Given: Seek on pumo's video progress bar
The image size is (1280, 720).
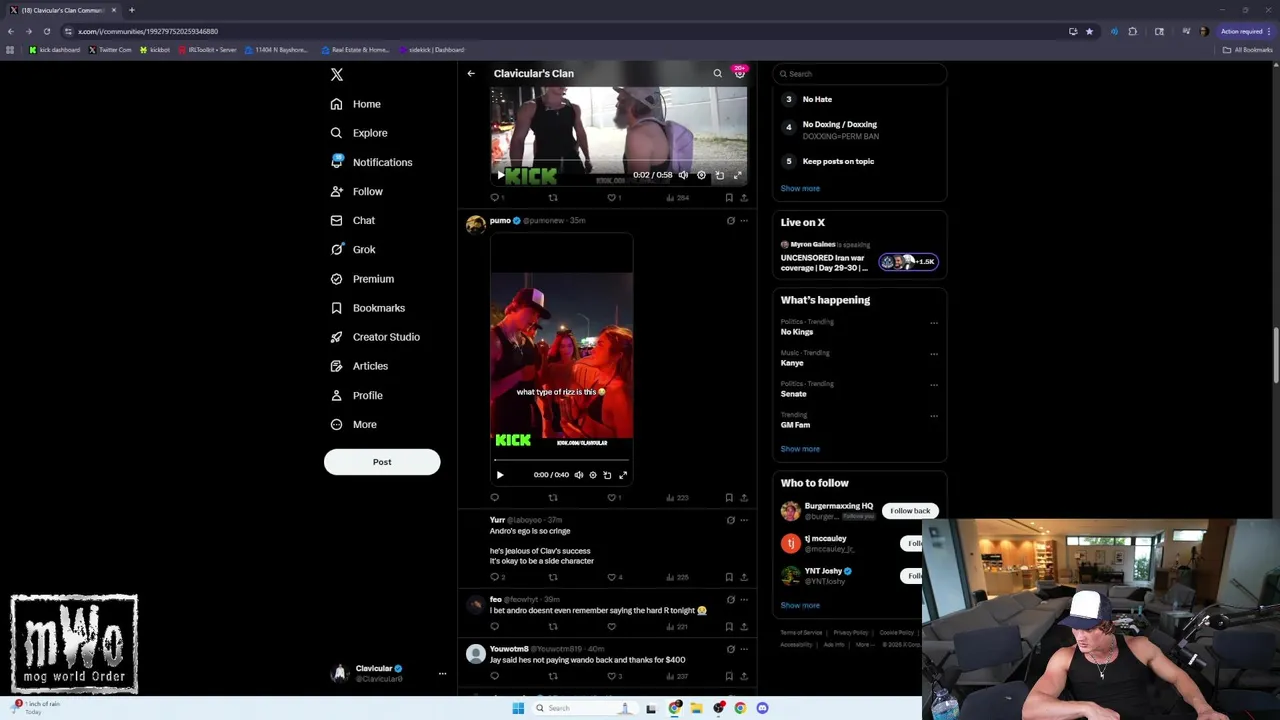Looking at the screenshot, I should tap(561, 460).
